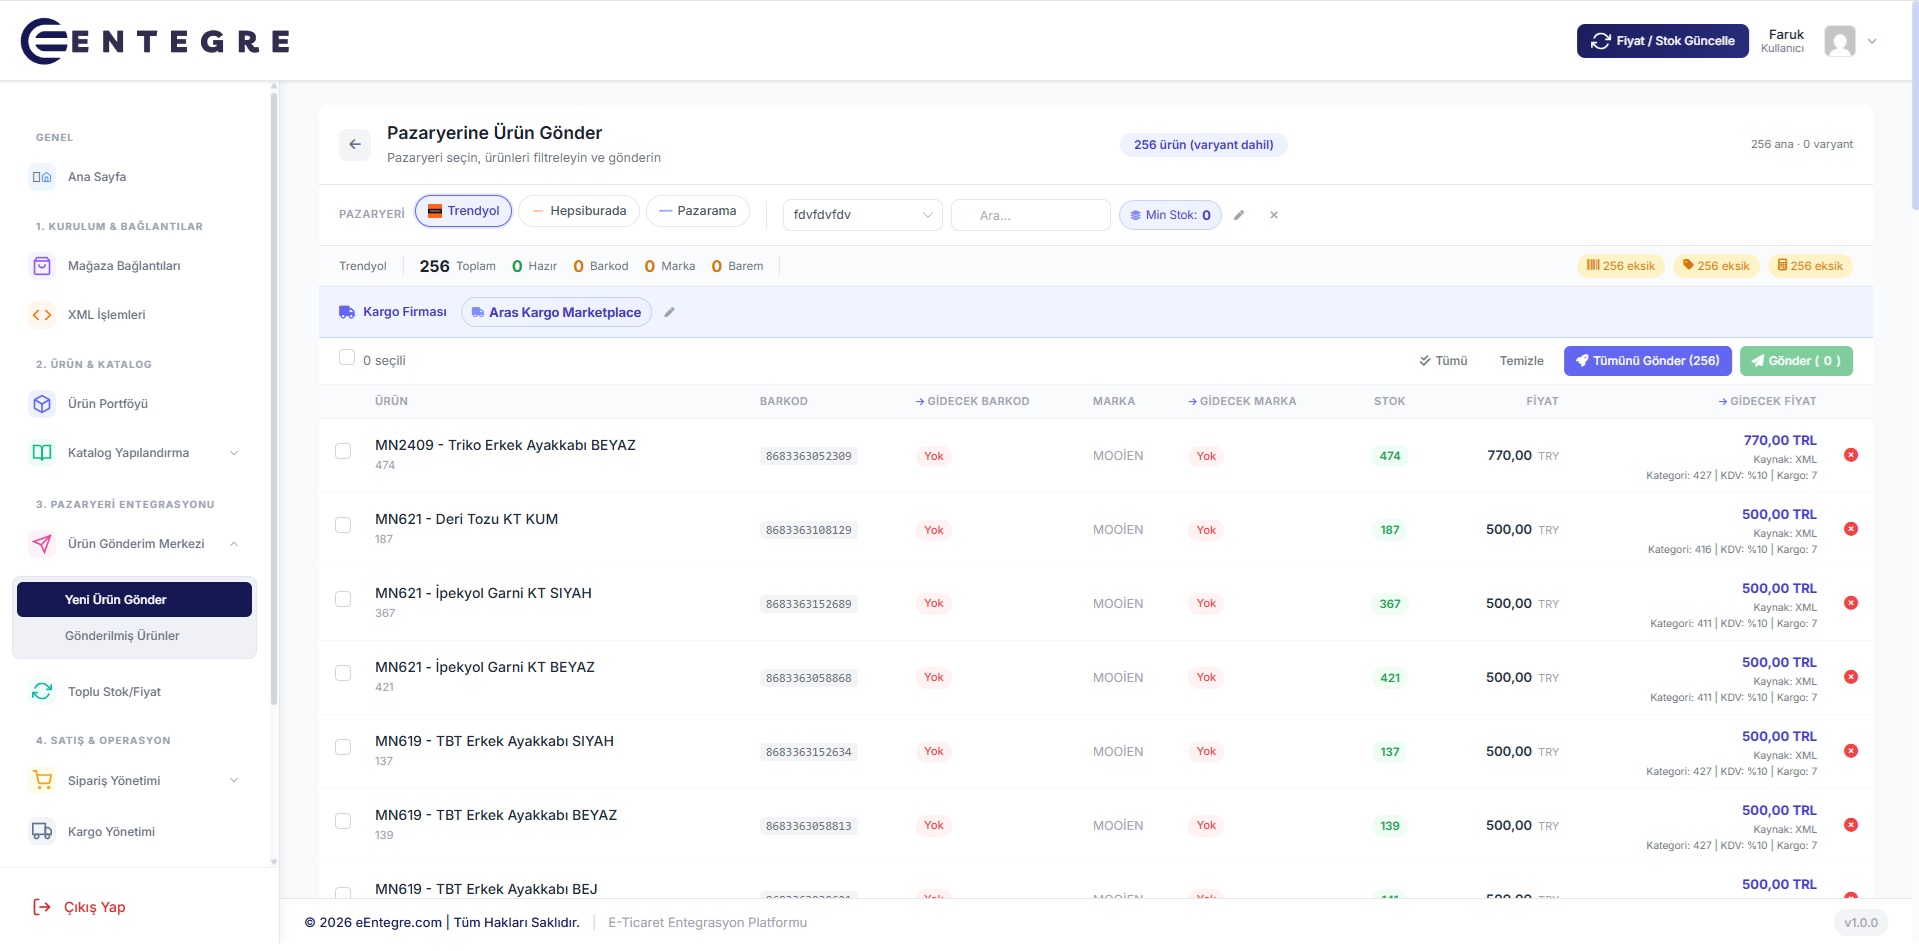Screen dimensions: 1919x951
Task: Check the MN619 TBT Erkek Ayakkabı BEYAZ row
Action: coord(343,821)
